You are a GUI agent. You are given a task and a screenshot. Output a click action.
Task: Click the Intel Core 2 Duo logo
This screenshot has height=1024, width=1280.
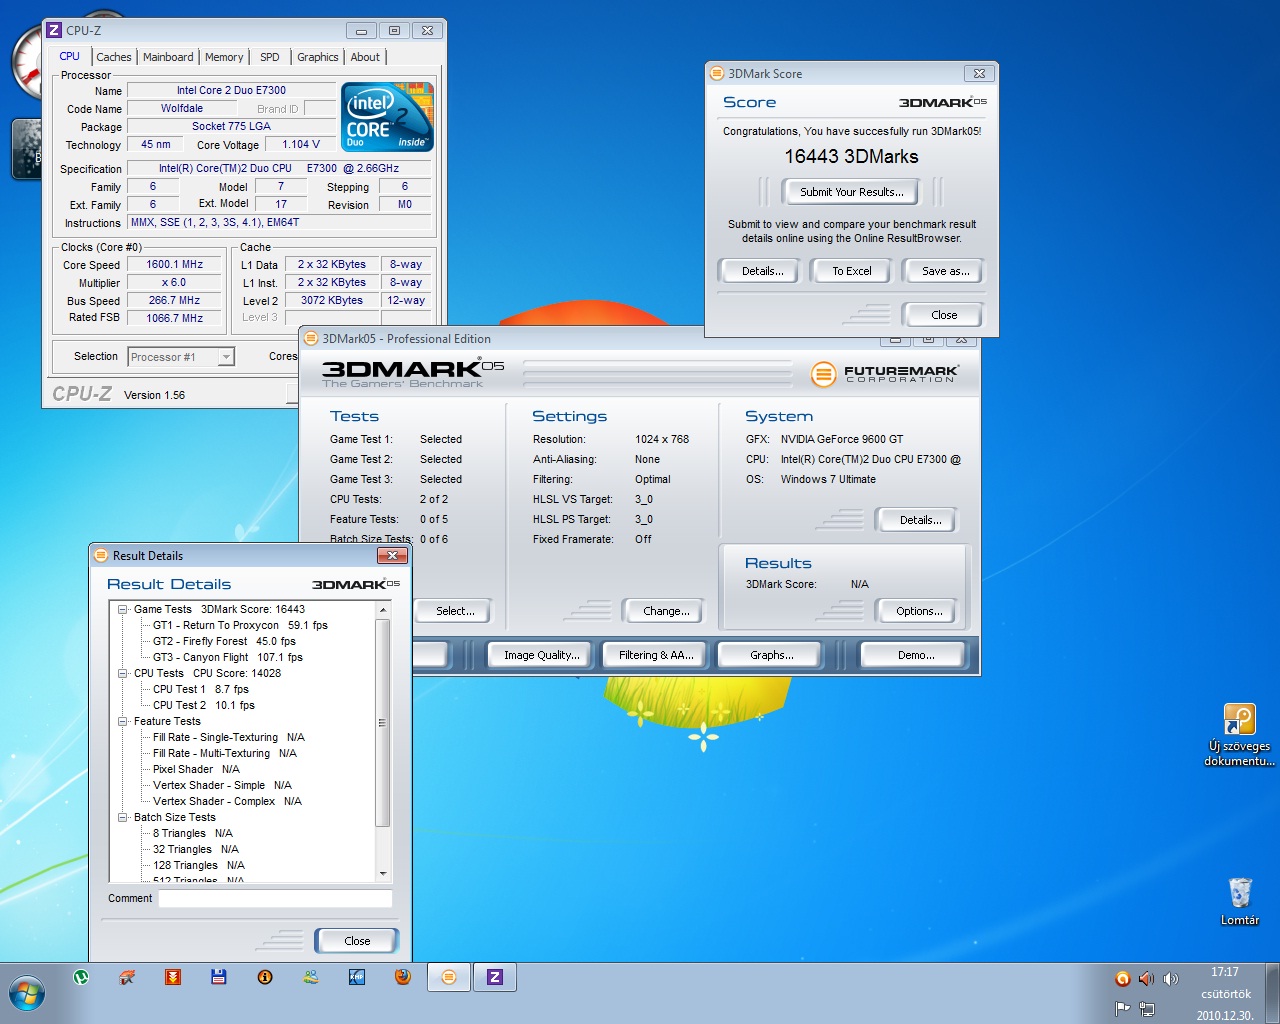tap(387, 117)
